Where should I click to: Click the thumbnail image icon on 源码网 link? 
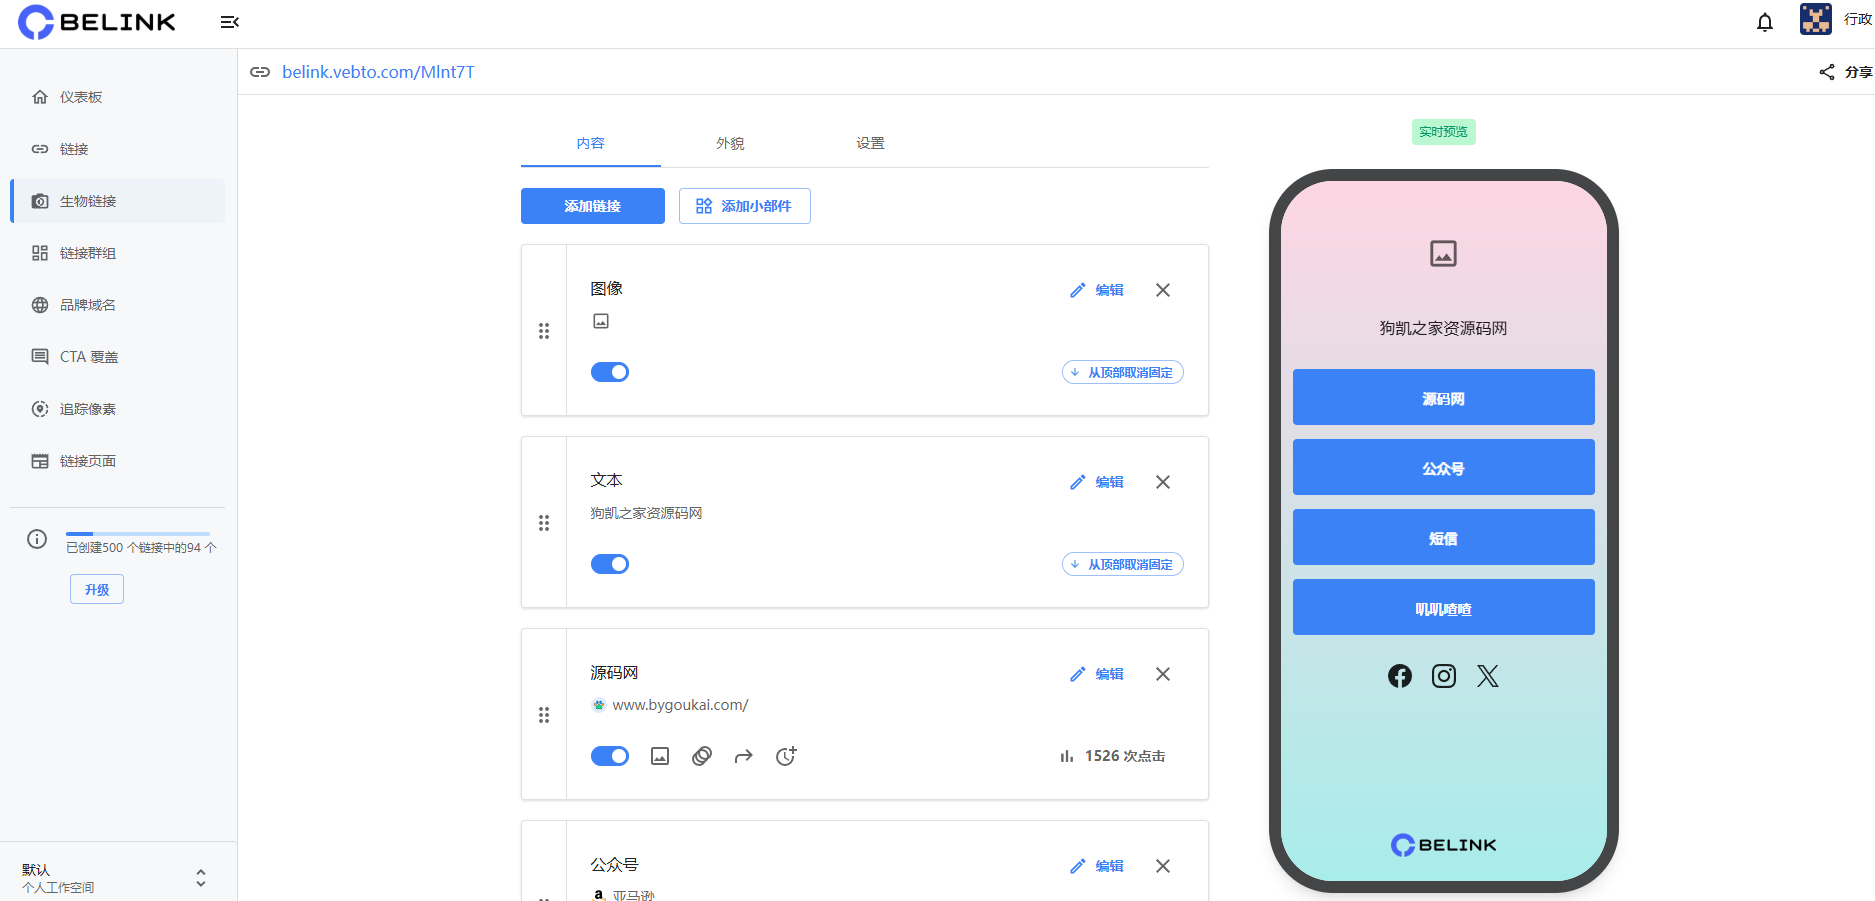click(x=660, y=756)
